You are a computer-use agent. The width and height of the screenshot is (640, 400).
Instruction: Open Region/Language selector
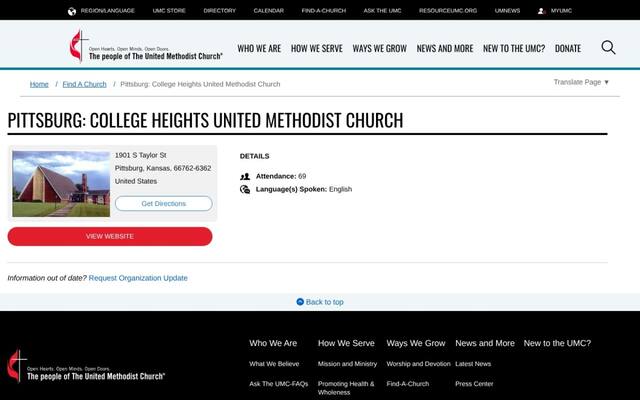point(107,11)
